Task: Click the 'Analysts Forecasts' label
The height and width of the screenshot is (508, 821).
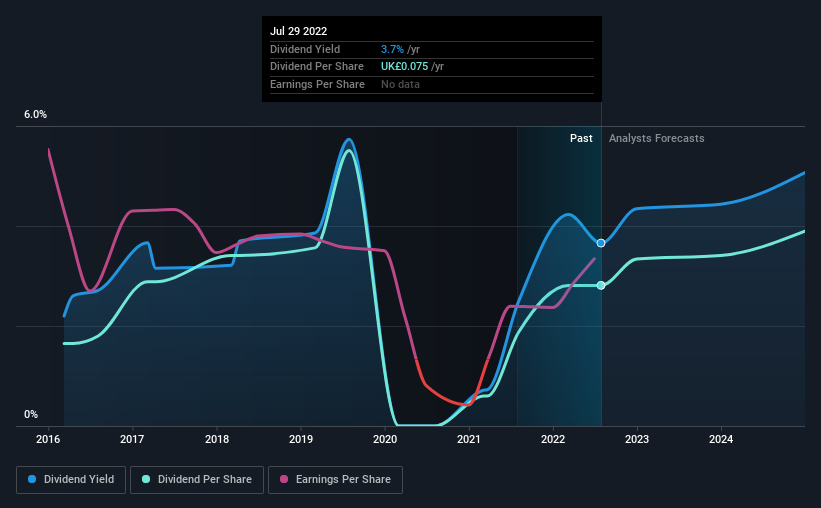Action: click(x=657, y=138)
